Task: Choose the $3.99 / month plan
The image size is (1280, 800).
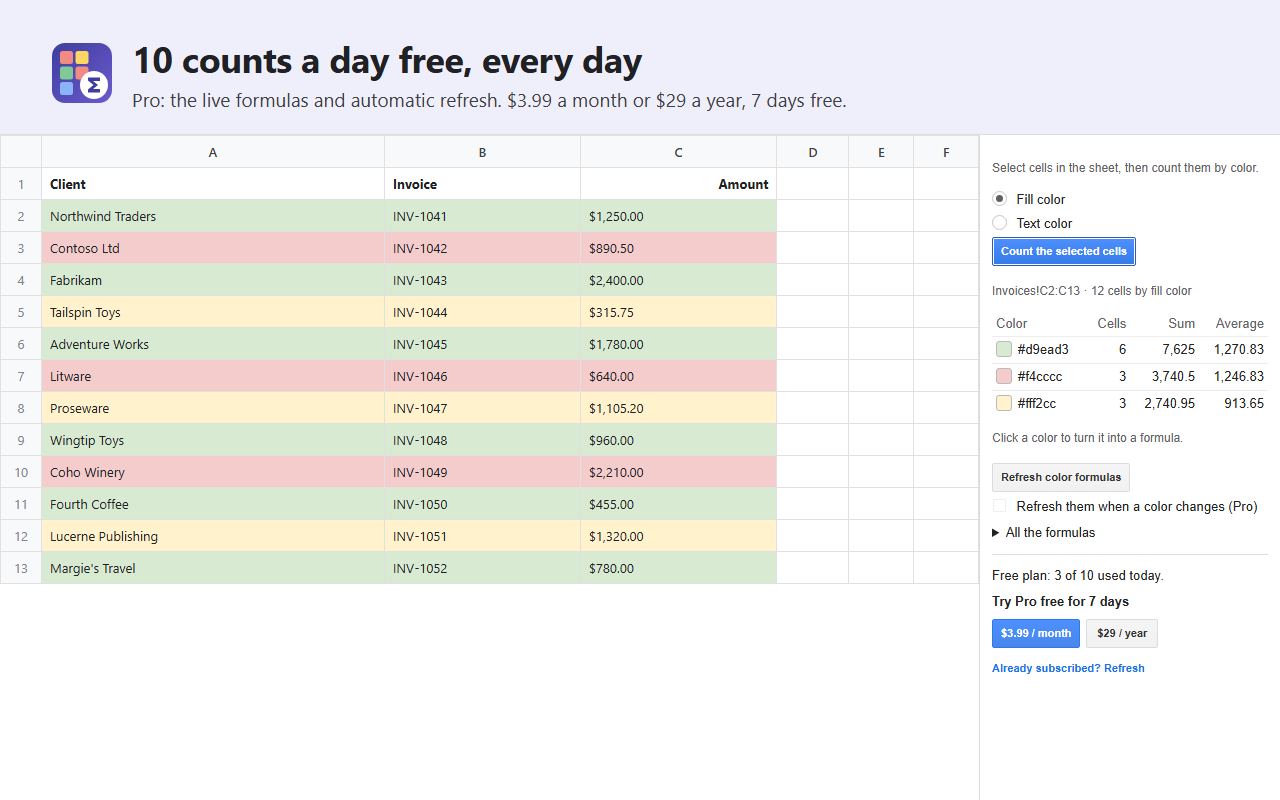Action: coord(1036,633)
